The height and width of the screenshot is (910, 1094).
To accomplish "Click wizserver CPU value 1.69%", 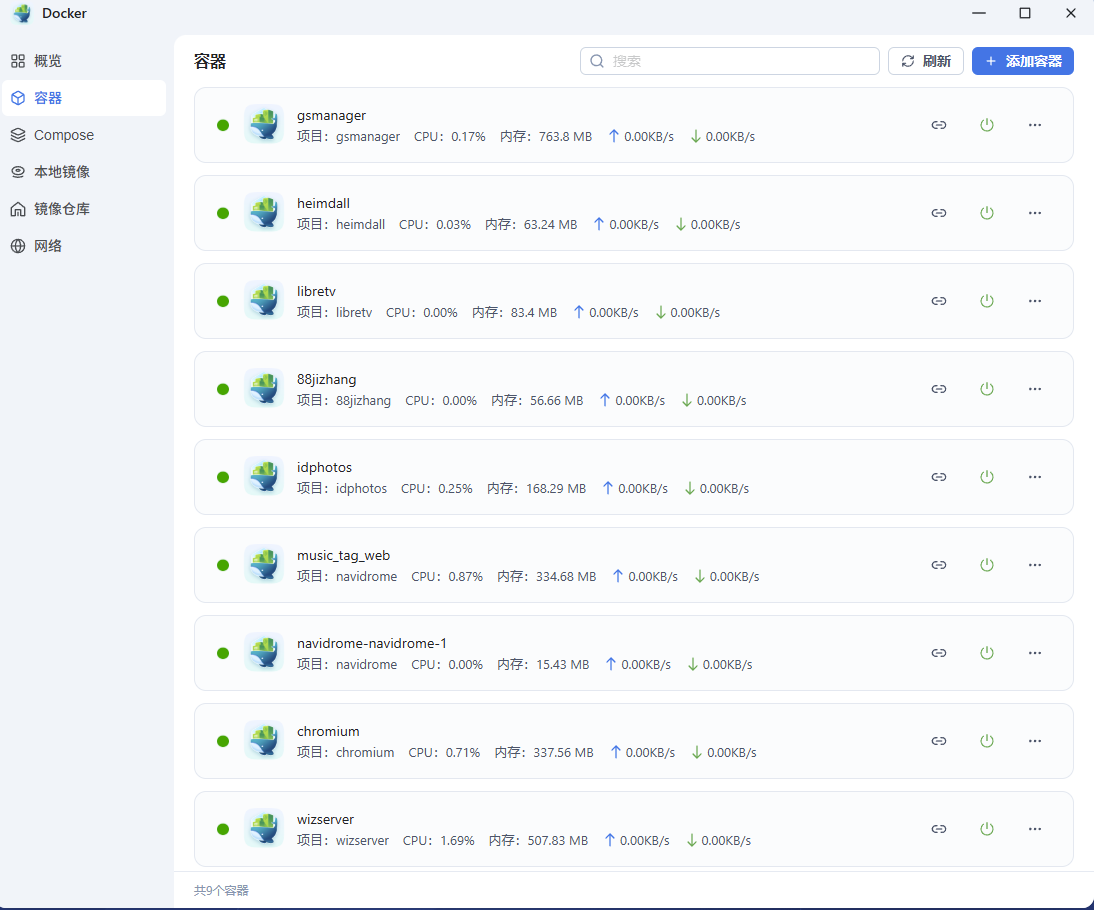I will [457, 841].
